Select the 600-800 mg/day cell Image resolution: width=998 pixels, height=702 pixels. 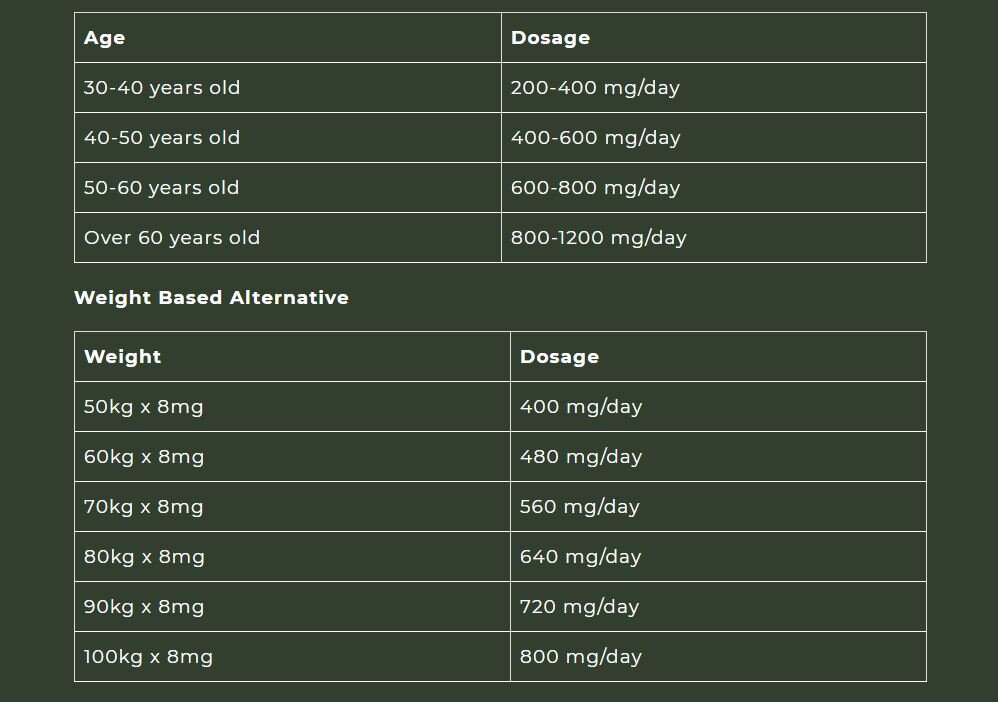tap(713, 188)
